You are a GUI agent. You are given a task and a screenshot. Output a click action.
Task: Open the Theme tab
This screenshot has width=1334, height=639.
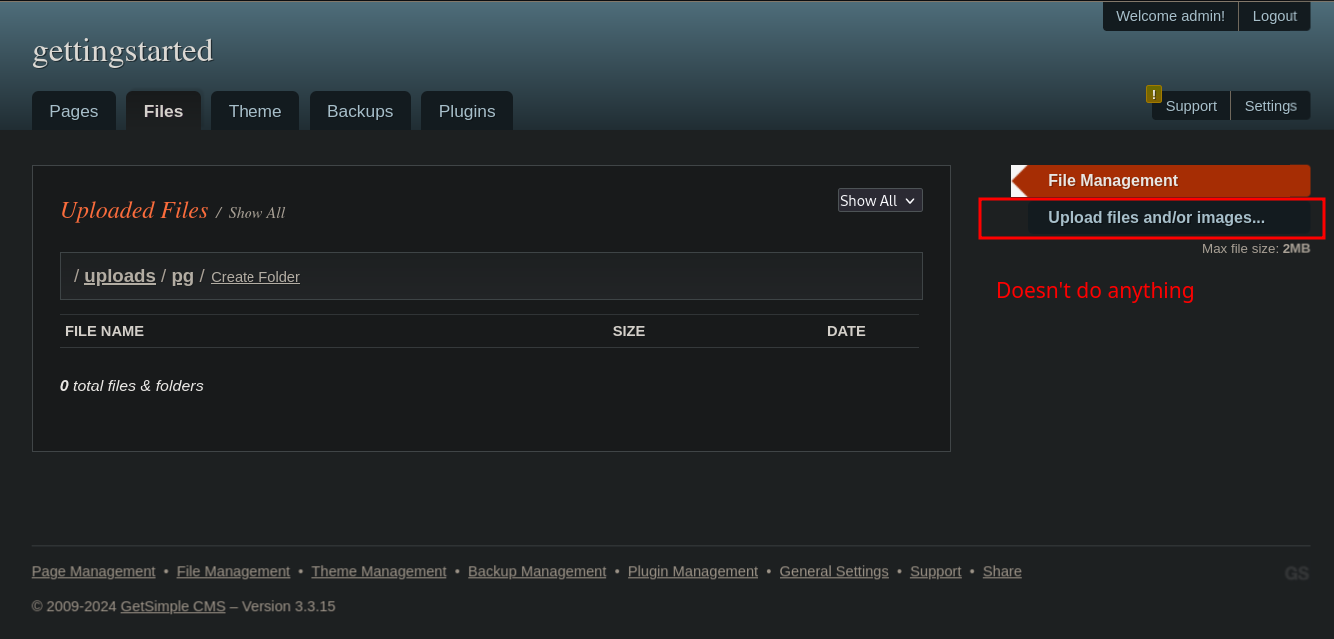click(255, 111)
